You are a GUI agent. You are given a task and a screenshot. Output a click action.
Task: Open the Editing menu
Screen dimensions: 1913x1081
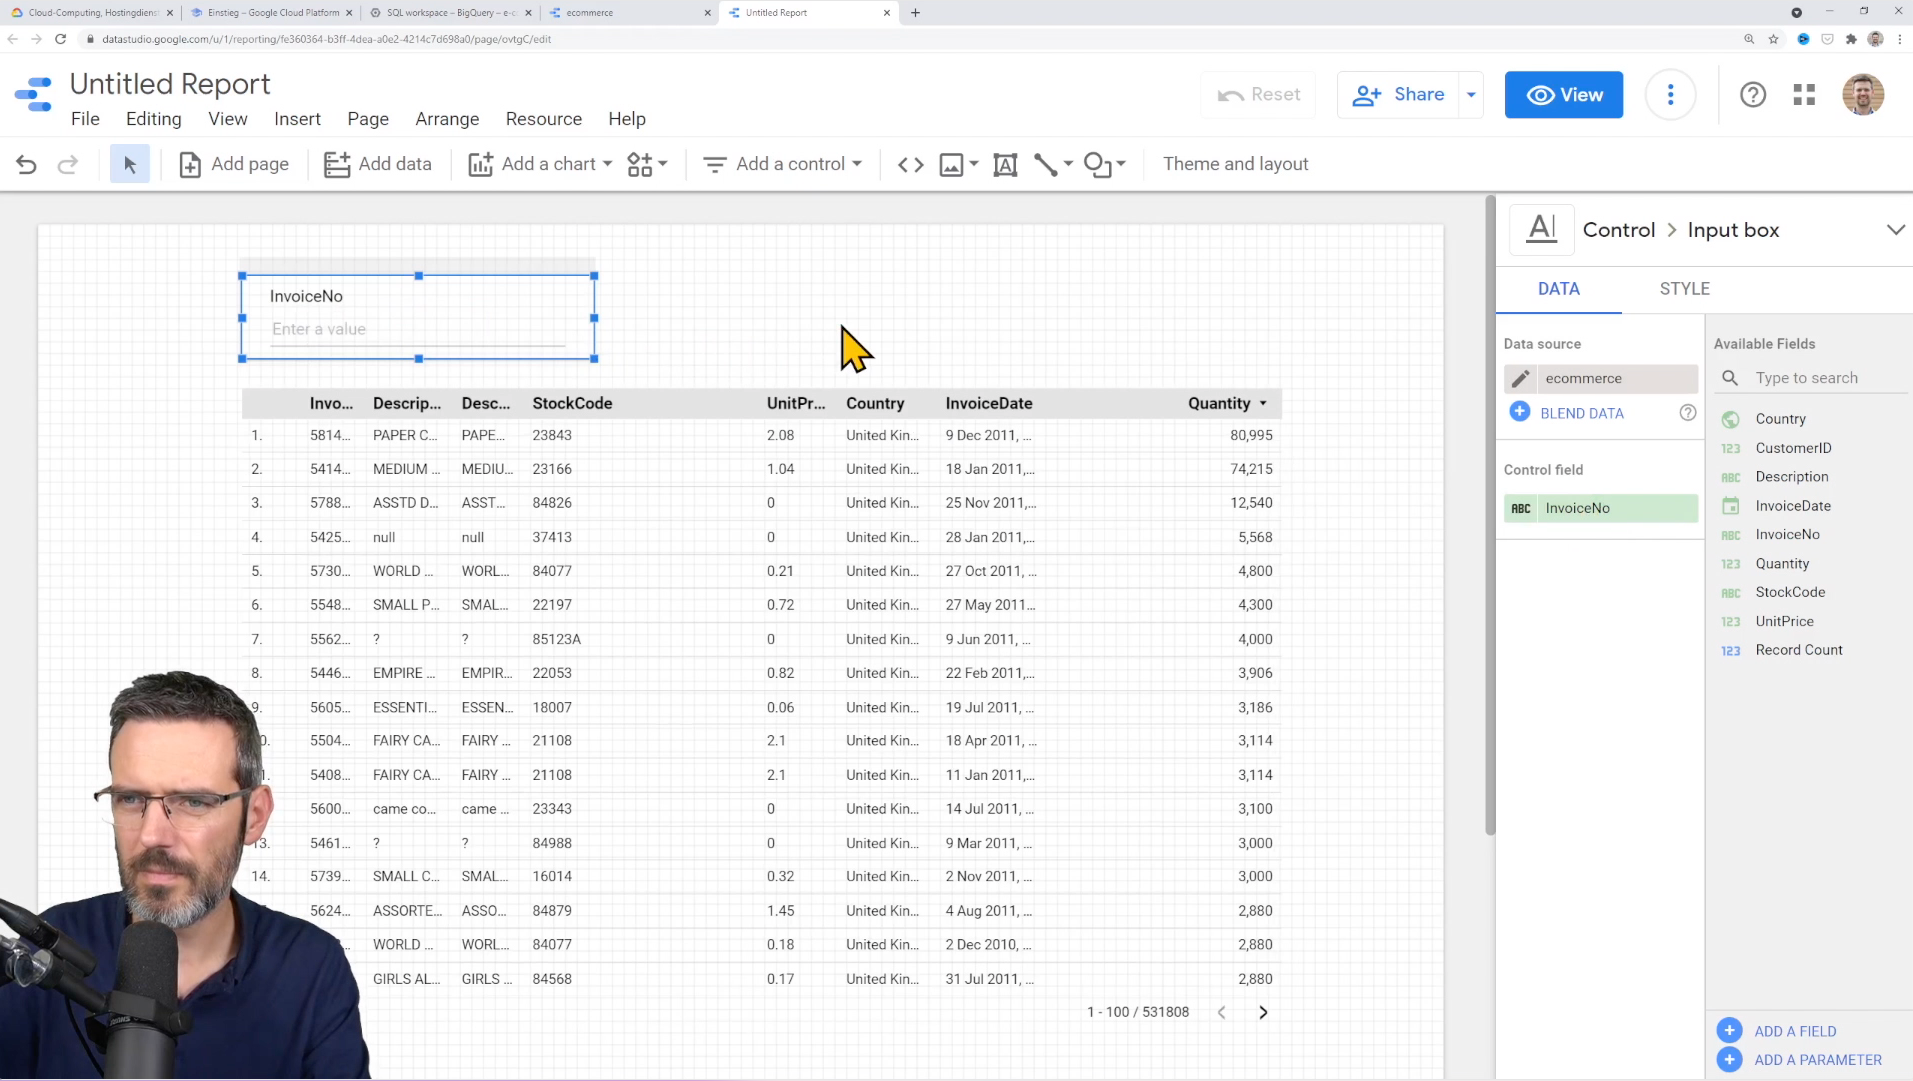coord(153,119)
